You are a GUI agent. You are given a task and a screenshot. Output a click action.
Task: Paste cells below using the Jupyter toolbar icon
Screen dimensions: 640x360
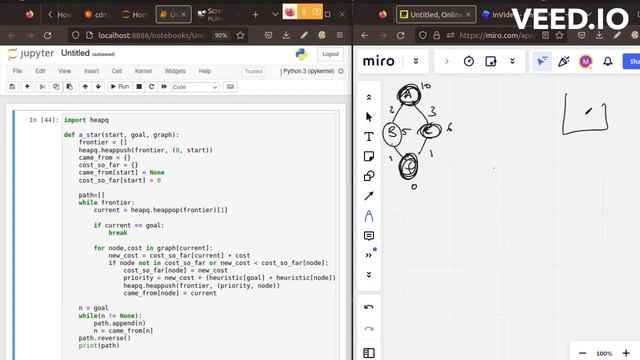click(x=69, y=87)
